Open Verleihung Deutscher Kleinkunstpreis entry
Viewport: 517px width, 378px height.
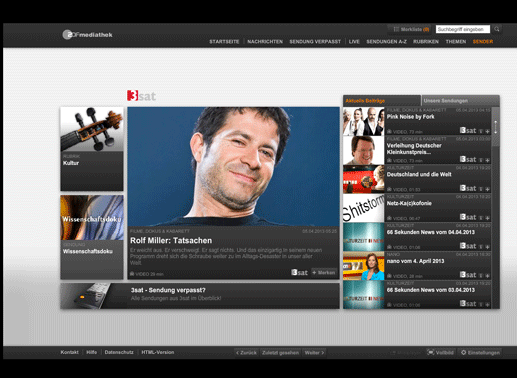(417, 150)
